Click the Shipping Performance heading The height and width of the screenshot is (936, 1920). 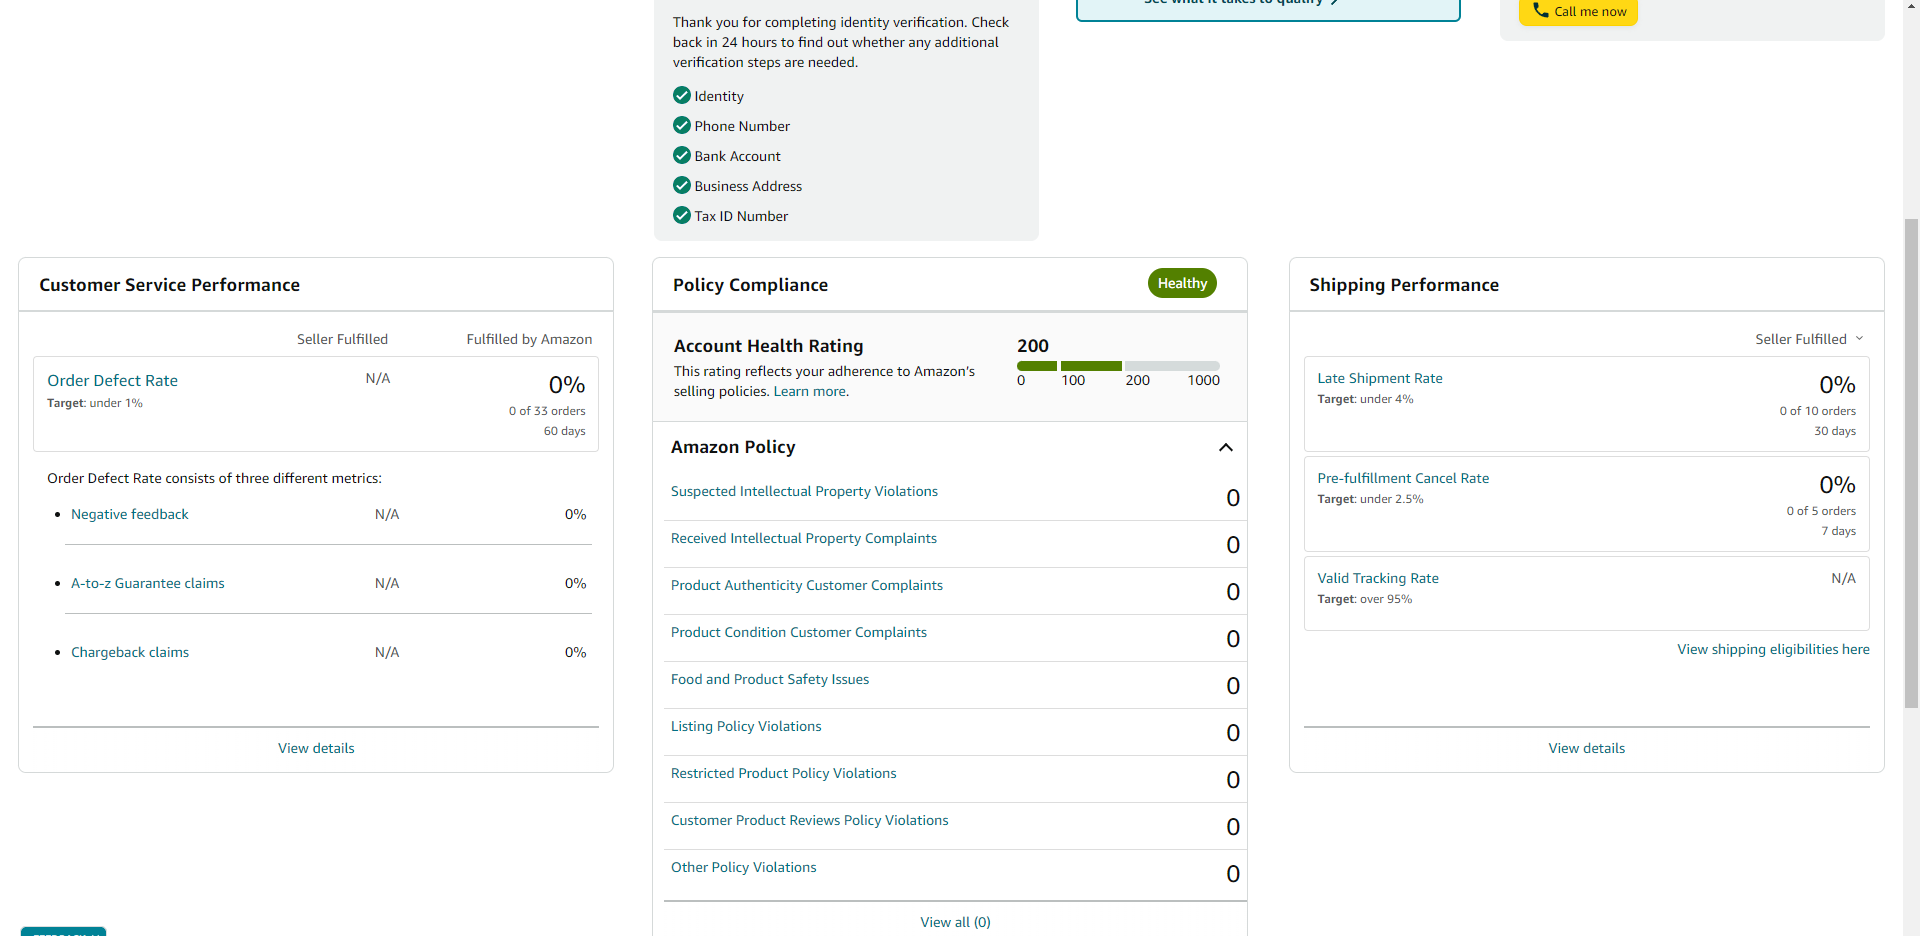coord(1404,285)
